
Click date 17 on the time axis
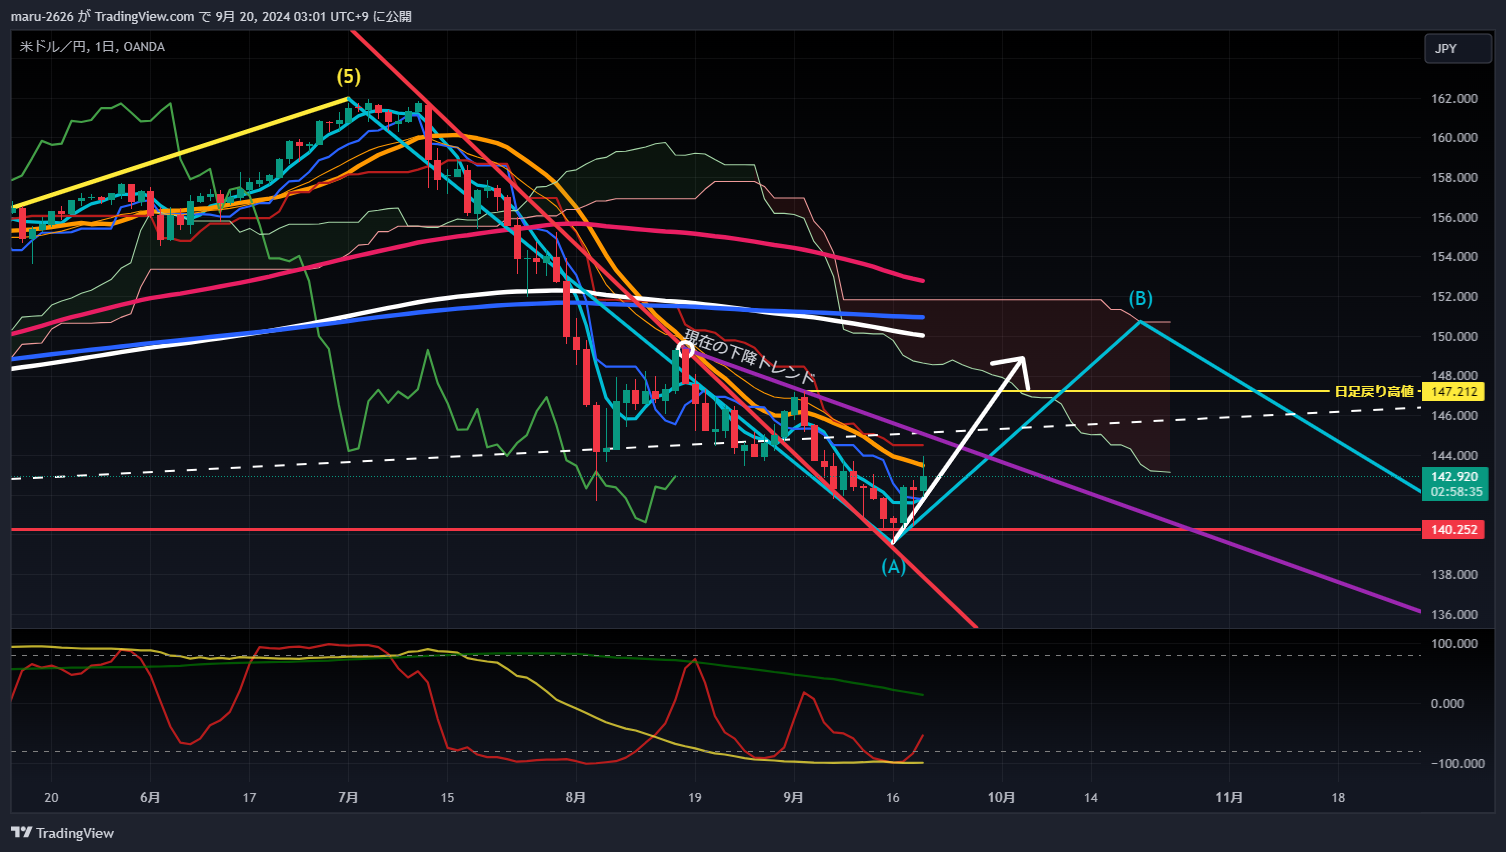point(249,798)
